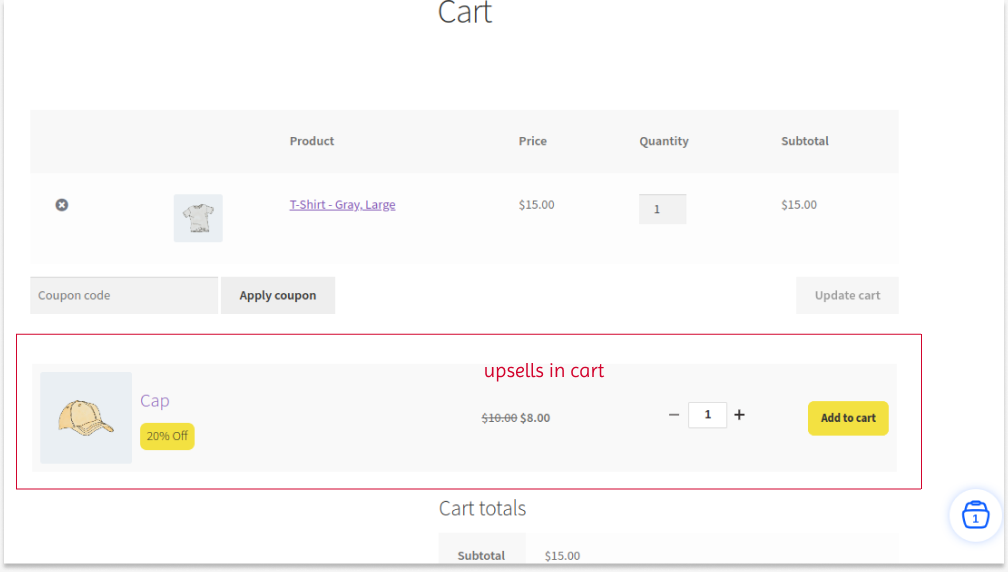
Task: Remove T-Shirt item with the X icon
Action: pos(62,205)
